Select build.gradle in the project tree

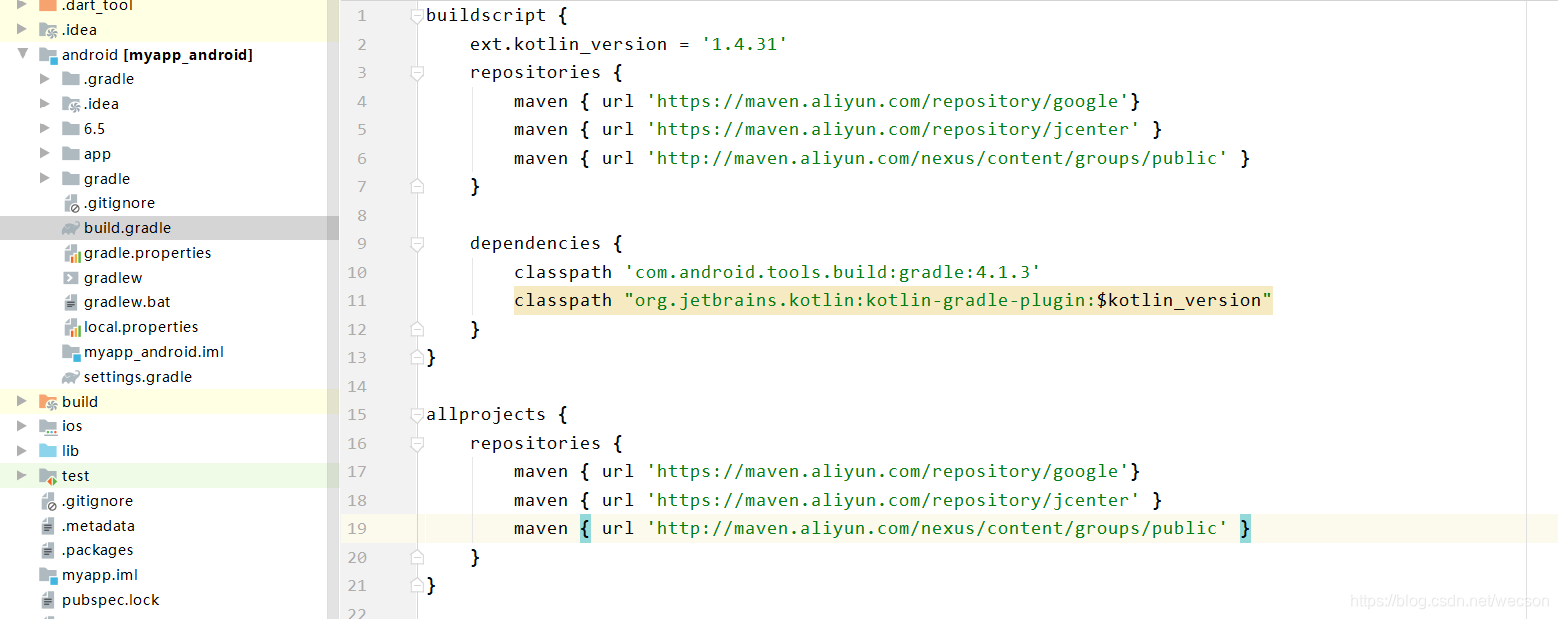click(x=127, y=228)
